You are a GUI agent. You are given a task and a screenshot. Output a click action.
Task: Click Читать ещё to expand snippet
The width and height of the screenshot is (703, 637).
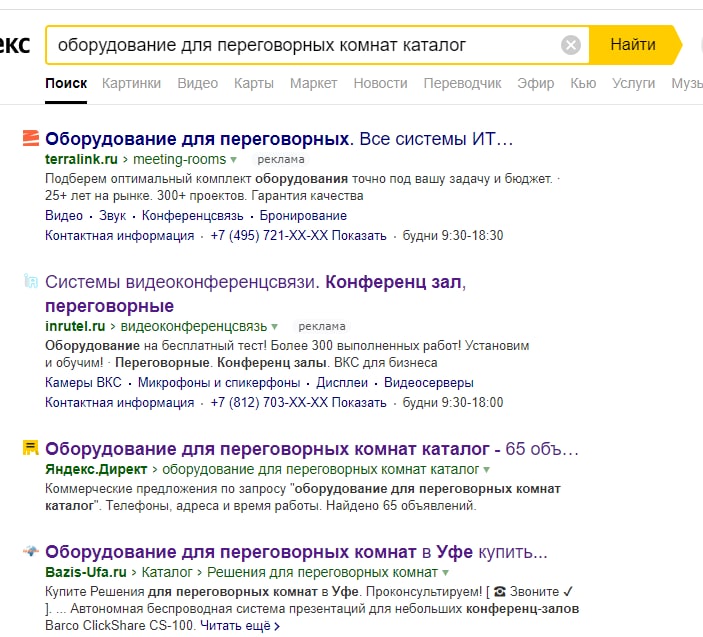coord(240,625)
